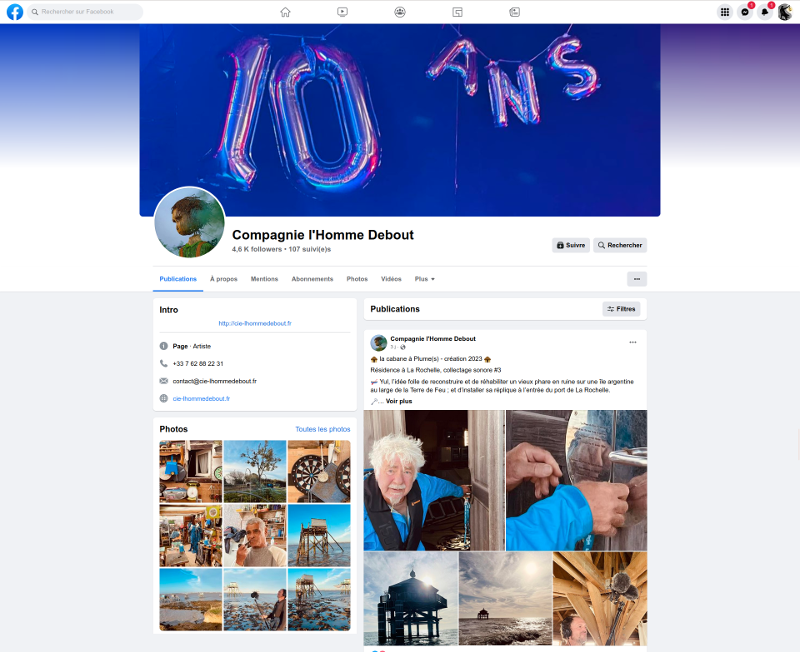Click the Rechercher button on page
Screen dimensions: 800x653
click(x=620, y=245)
